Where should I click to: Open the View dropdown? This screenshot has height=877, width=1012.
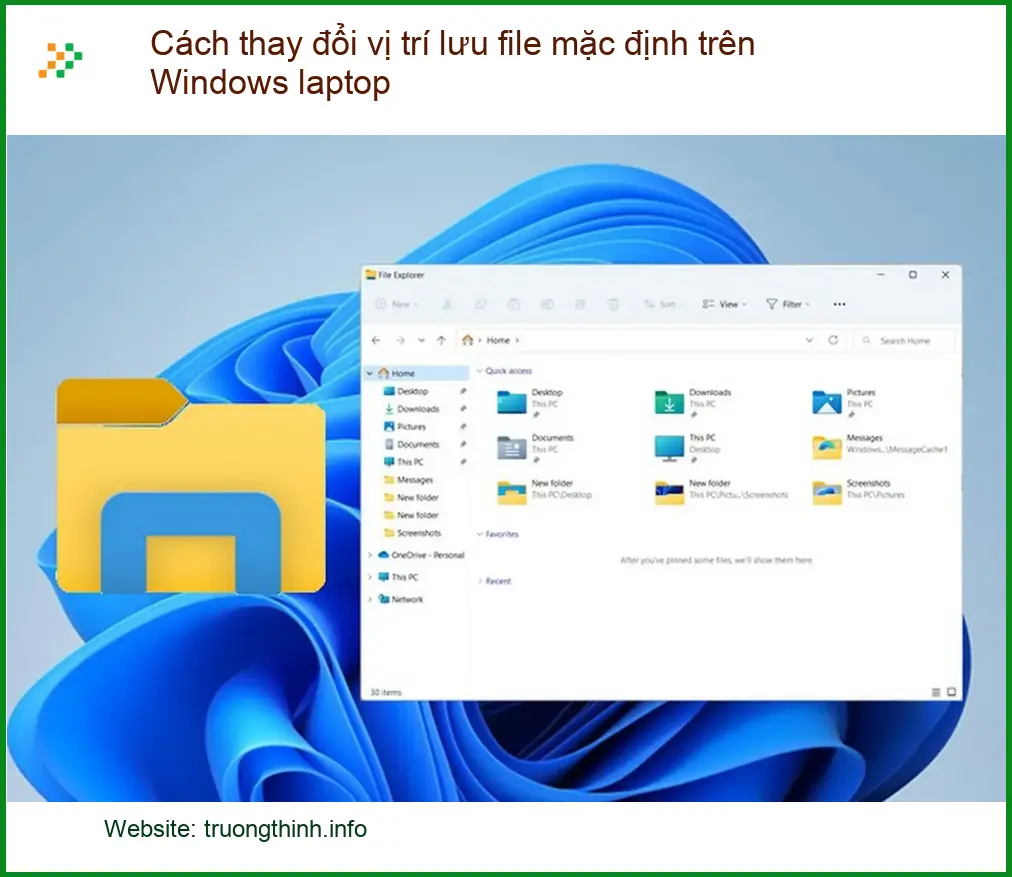point(725,304)
